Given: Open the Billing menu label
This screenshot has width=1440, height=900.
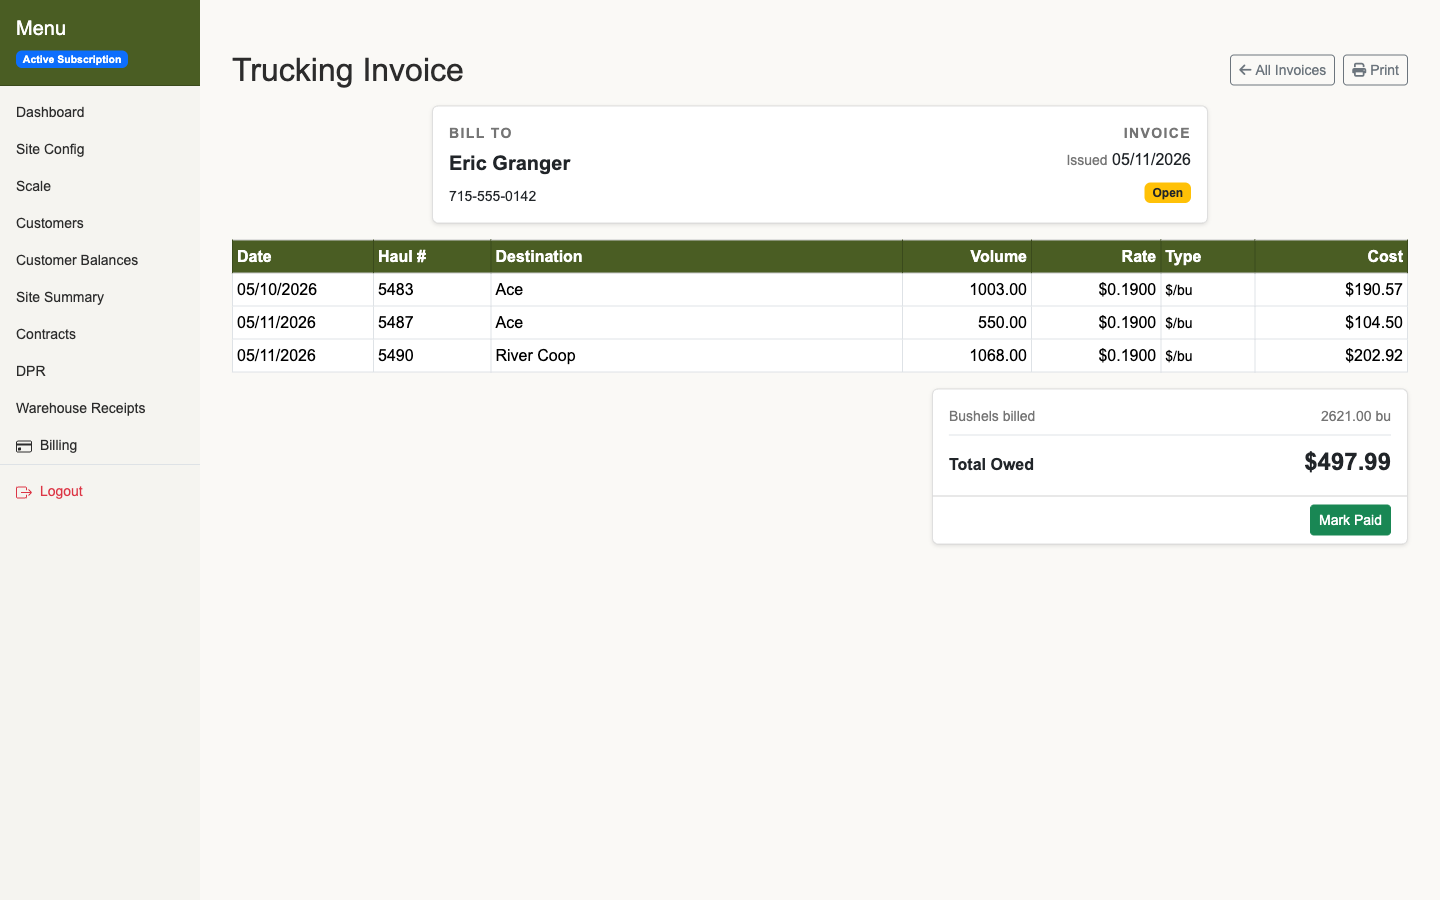Looking at the screenshot, I should click(x=58, y=445).
